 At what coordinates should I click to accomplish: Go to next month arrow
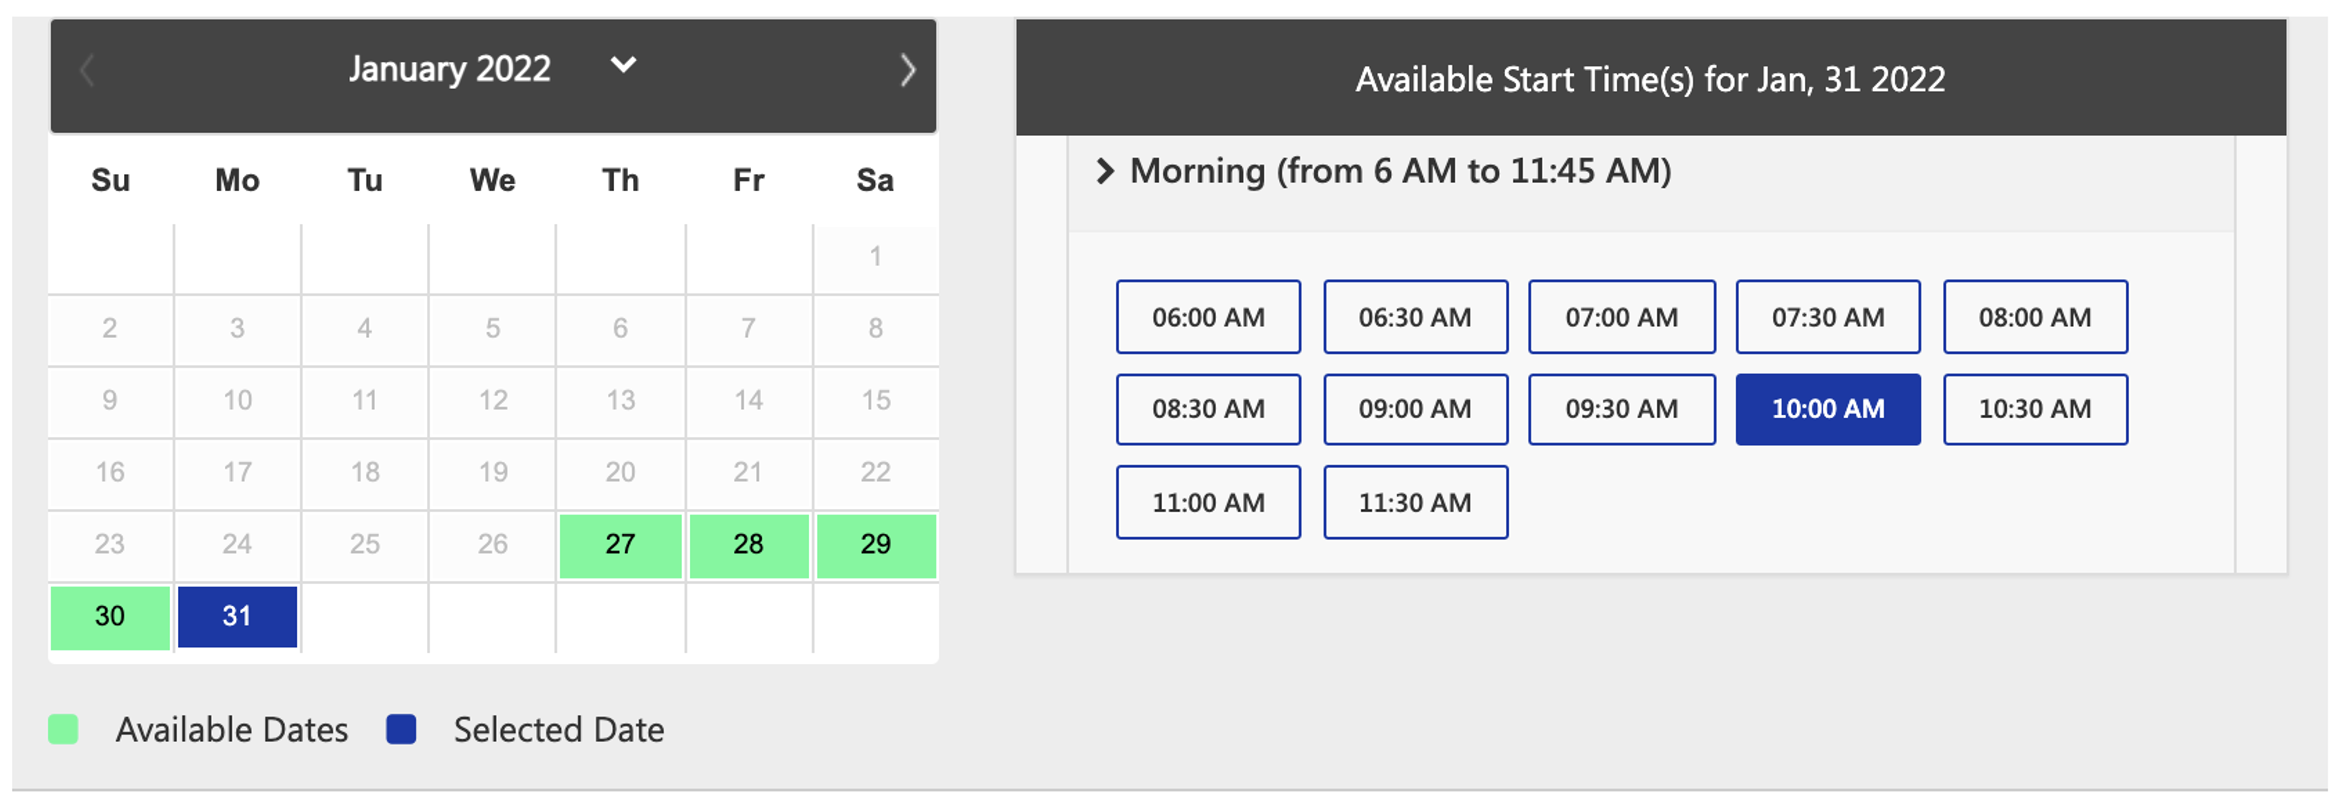point(907,70)
